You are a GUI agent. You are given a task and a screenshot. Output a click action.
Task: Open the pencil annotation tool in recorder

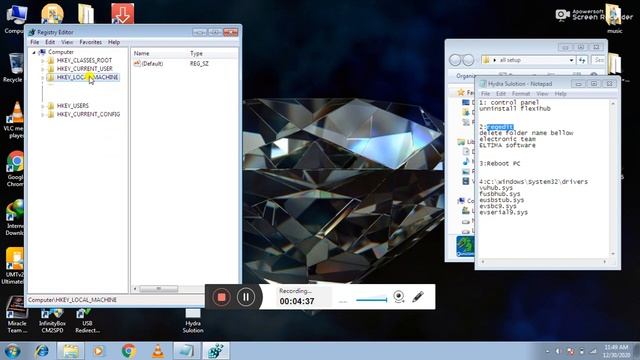pyautogui.click(x=418, y=297)
